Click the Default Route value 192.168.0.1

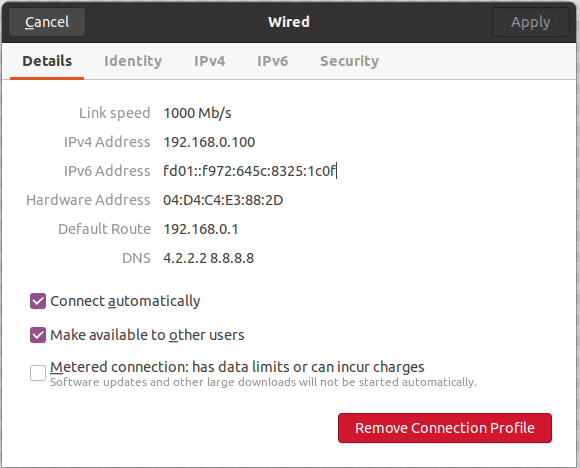pos(201,229)
